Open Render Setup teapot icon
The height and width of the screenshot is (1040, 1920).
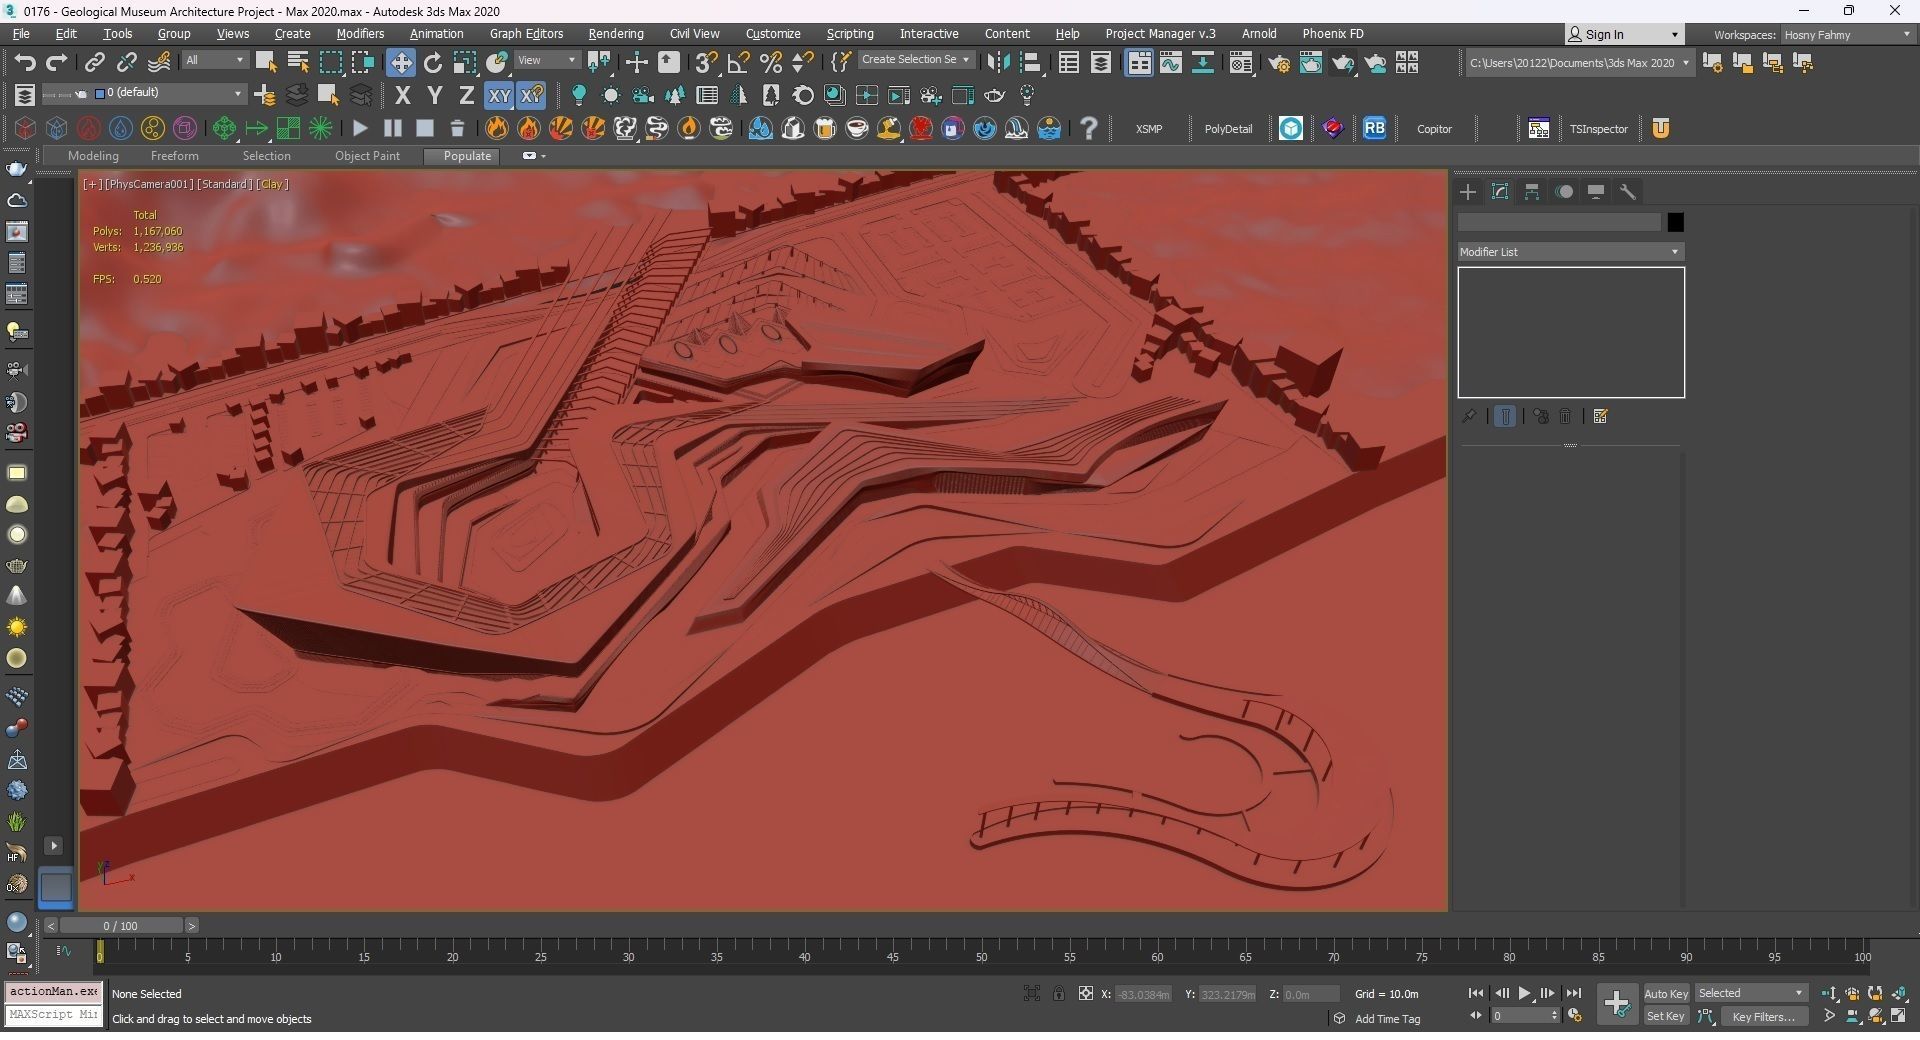click(x=1279, y=63)
